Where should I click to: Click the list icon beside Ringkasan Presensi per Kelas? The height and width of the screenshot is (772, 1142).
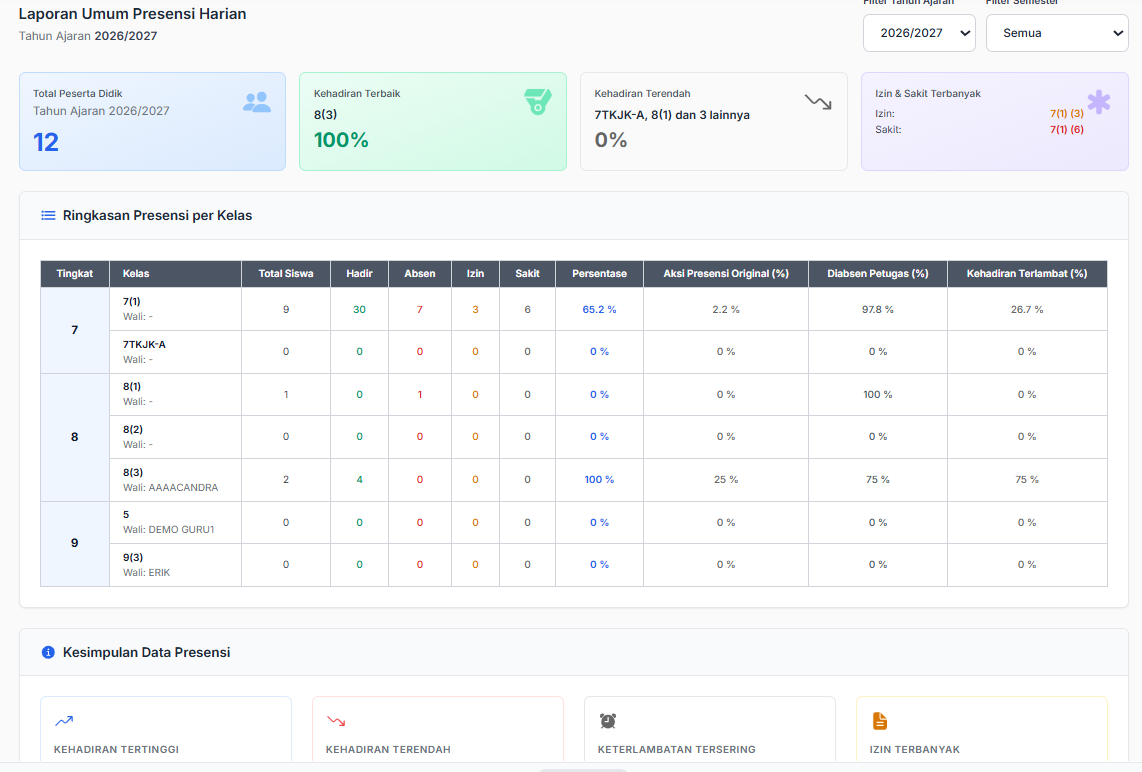pos(48,216)
